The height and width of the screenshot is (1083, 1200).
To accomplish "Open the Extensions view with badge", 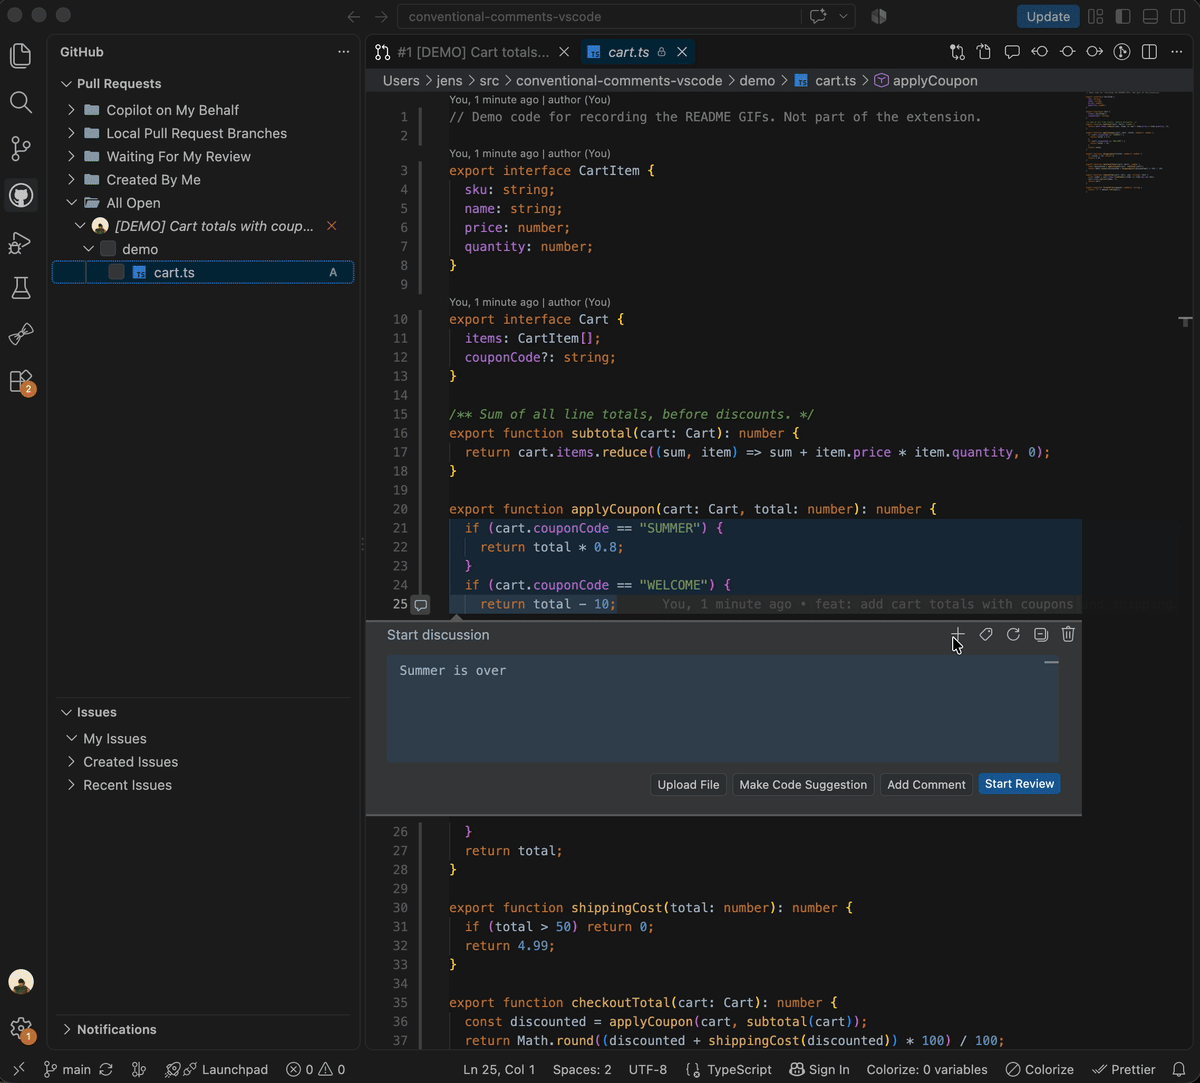I will click(21, 382).
